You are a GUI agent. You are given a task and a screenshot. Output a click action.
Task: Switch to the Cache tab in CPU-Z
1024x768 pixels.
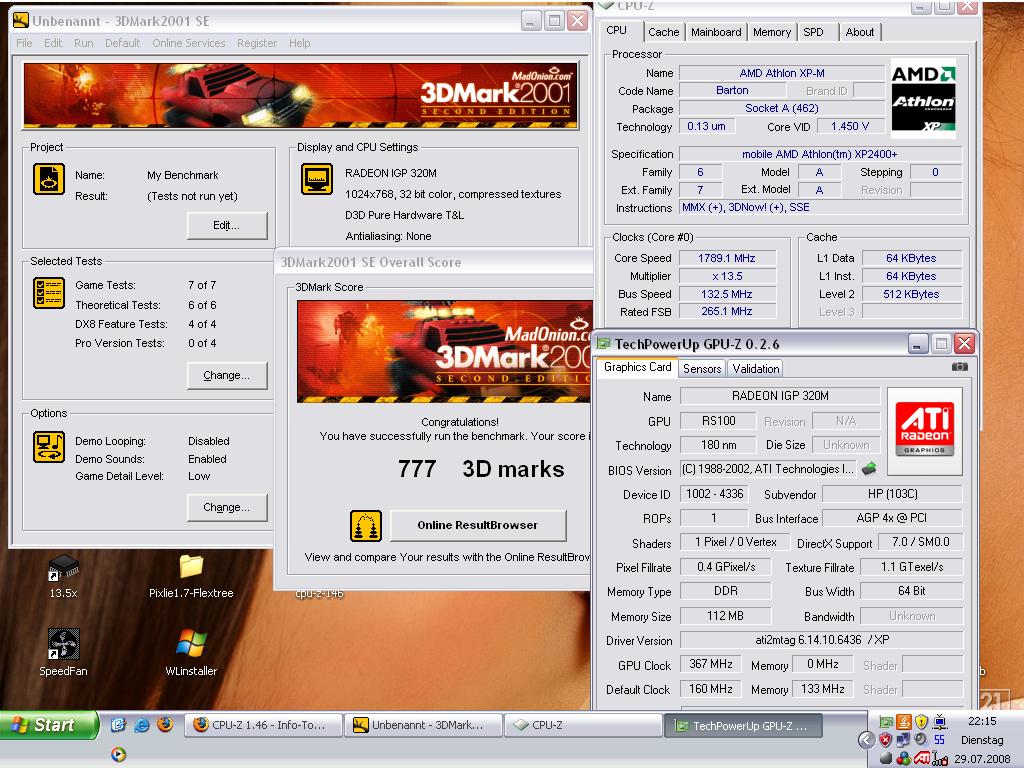664,32
